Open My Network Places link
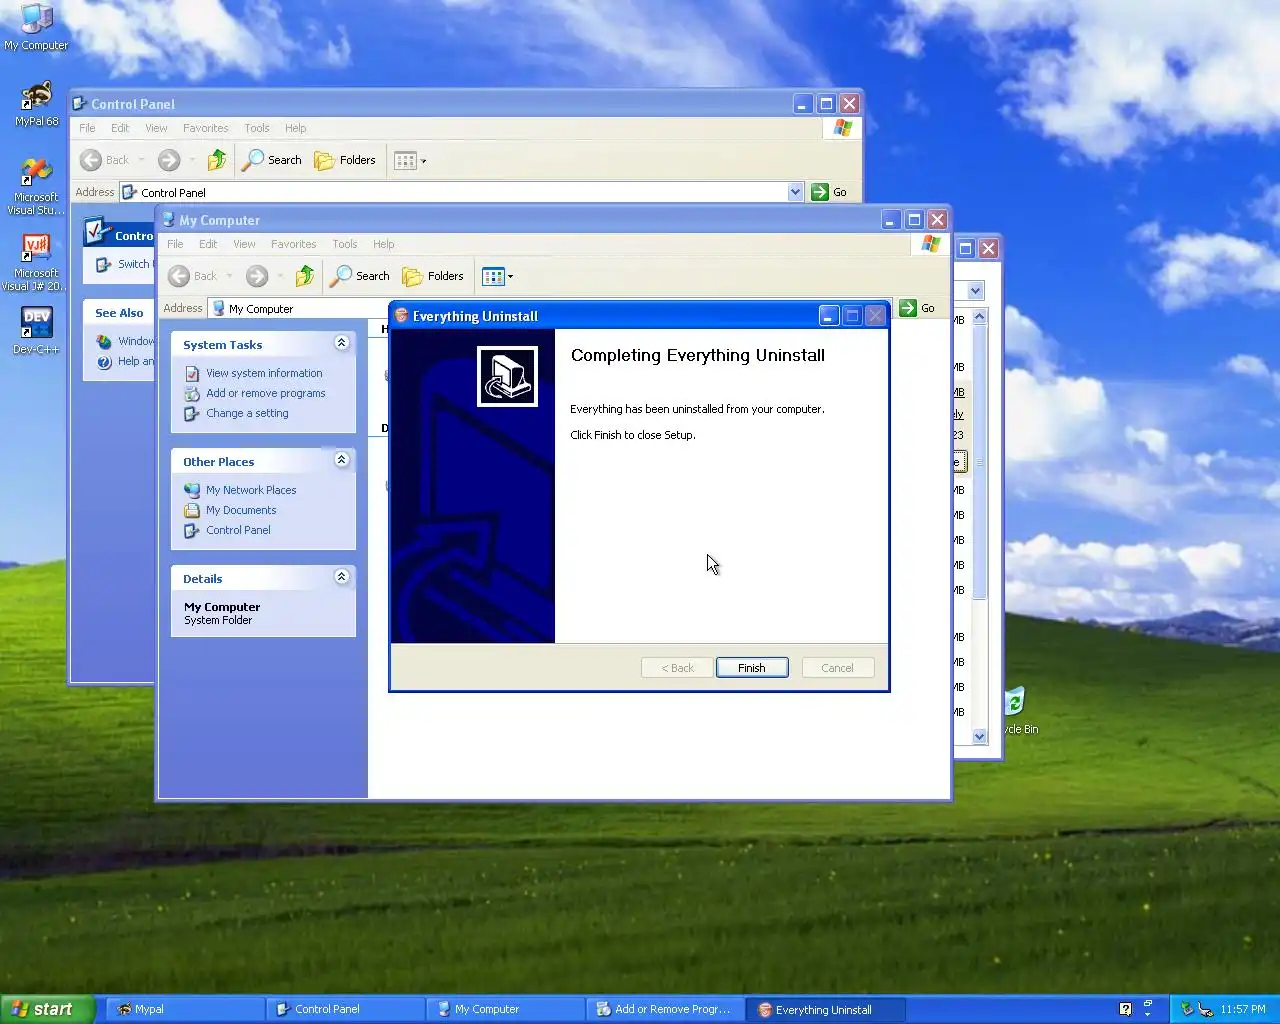 click(x=251, y=490)
